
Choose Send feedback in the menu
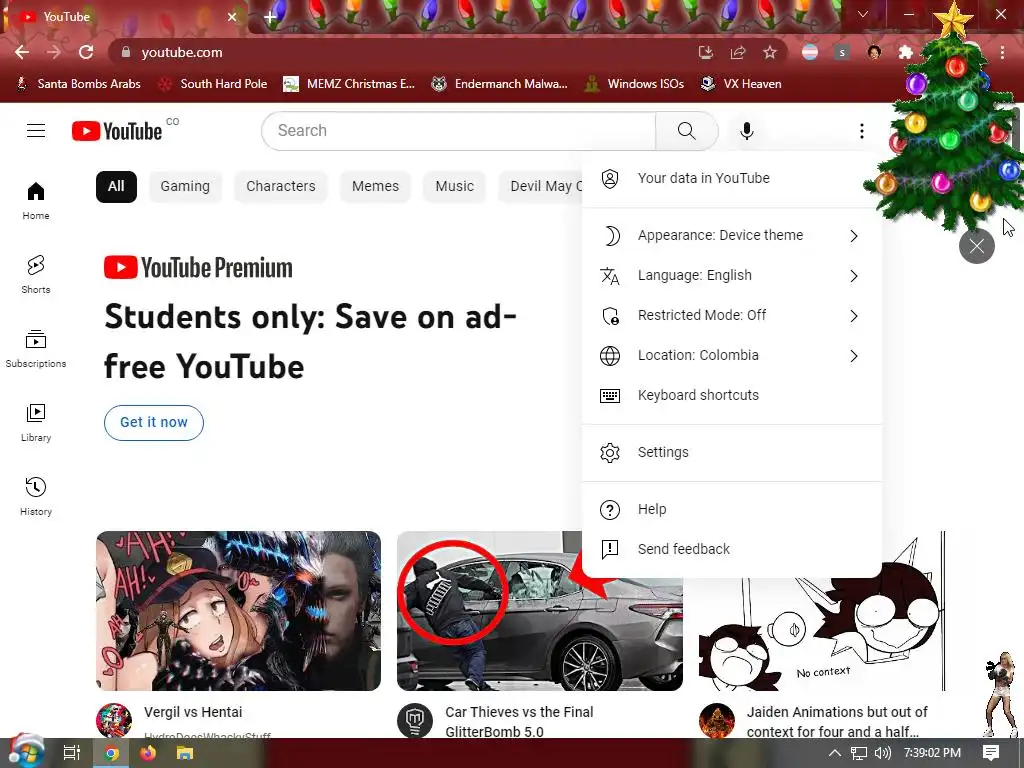click(731, 549)
